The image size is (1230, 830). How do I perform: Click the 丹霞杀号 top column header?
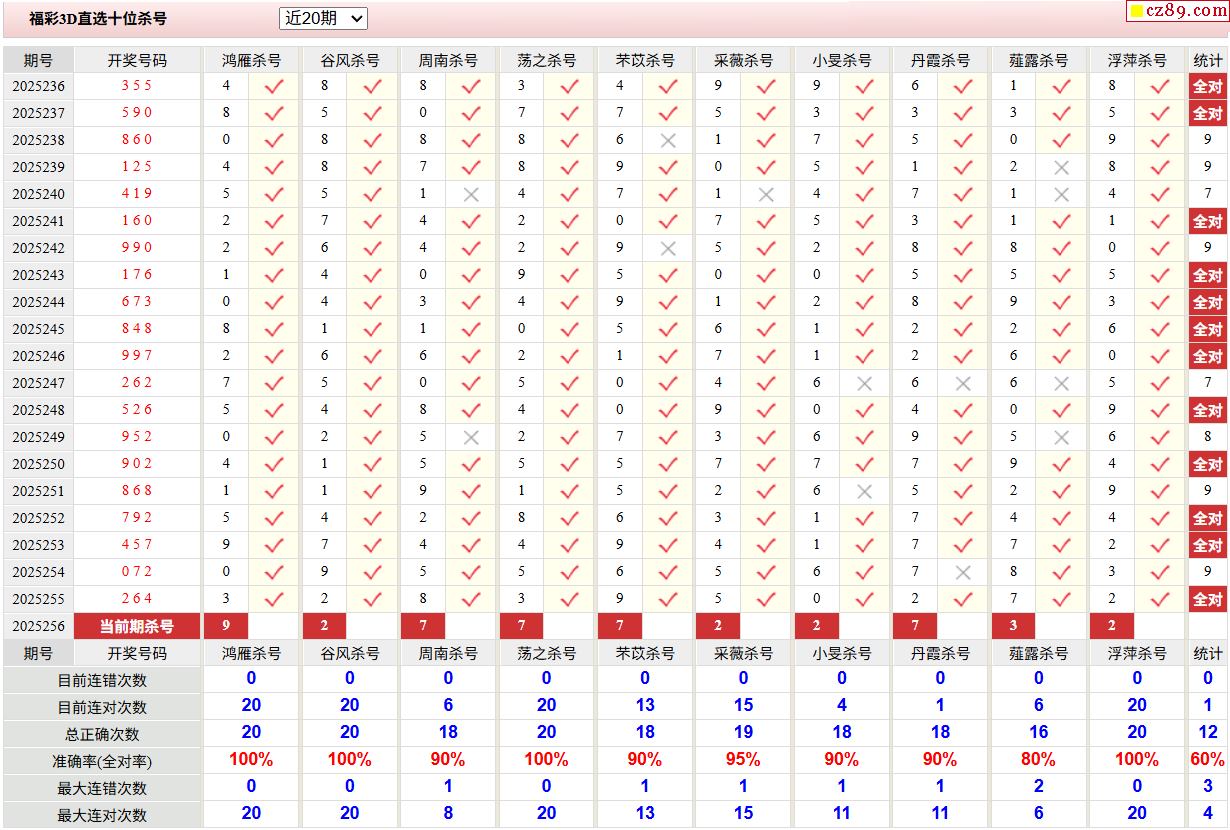940,60
